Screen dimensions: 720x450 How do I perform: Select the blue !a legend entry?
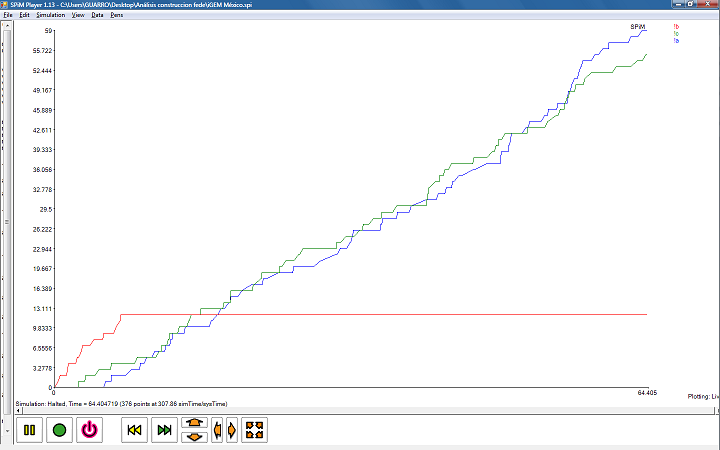[676, 40]
